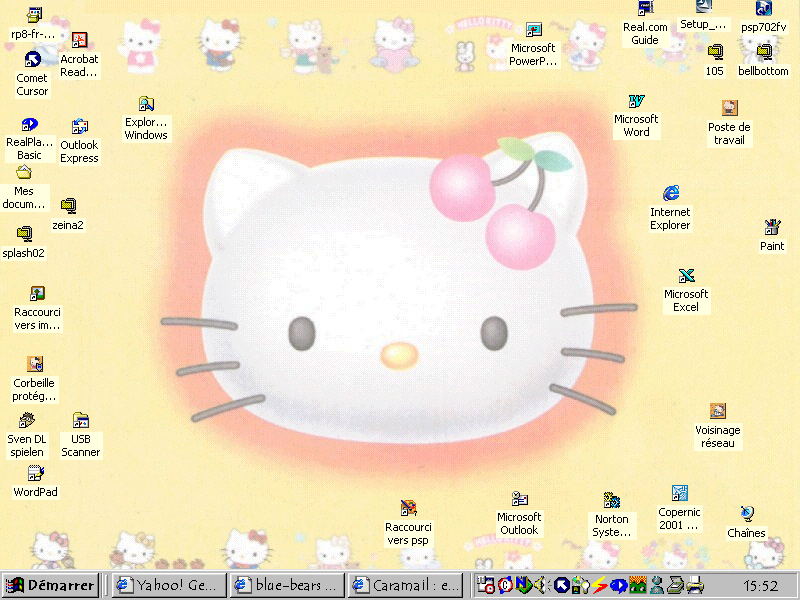Click the red circled C tray icon
Image resolution: width=800 pixels, height=600 pixels.
(505, 585)
